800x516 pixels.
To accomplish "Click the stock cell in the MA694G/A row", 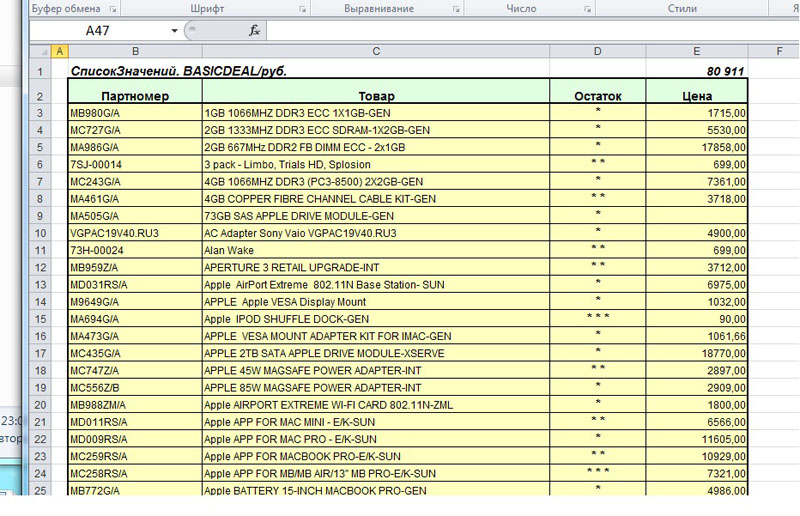I will pos(597,319).
